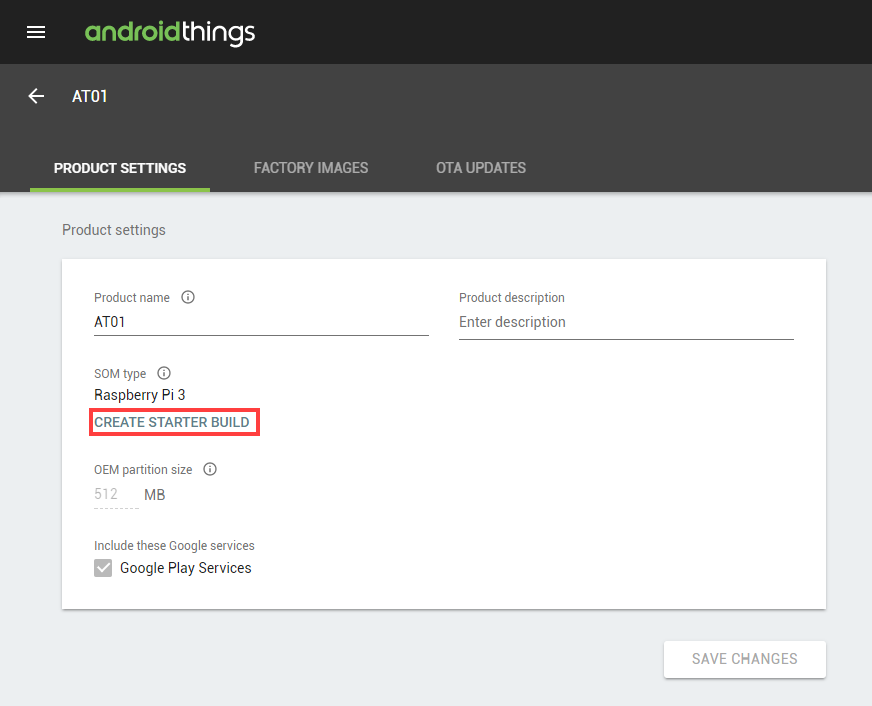
Task: Click the Raspberry Pi 3 SOM type value
Action: [x=140, y=395]
